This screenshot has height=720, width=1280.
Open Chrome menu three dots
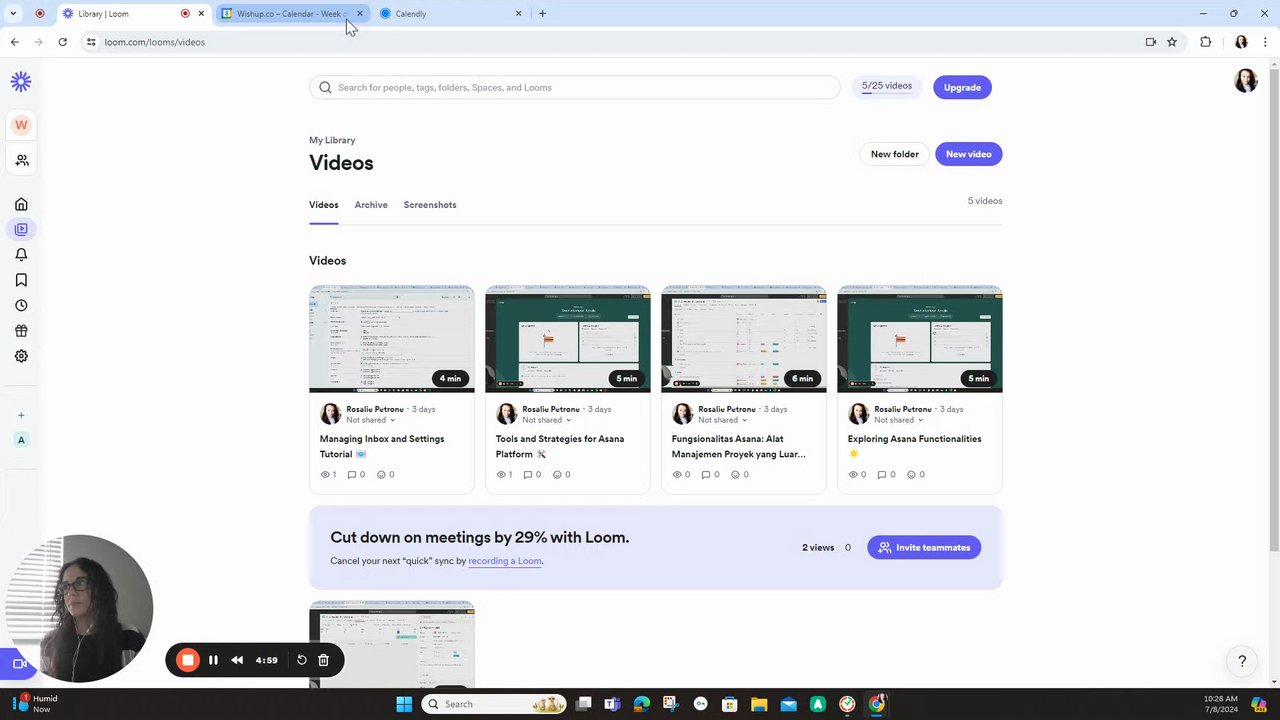[1265, 42]
